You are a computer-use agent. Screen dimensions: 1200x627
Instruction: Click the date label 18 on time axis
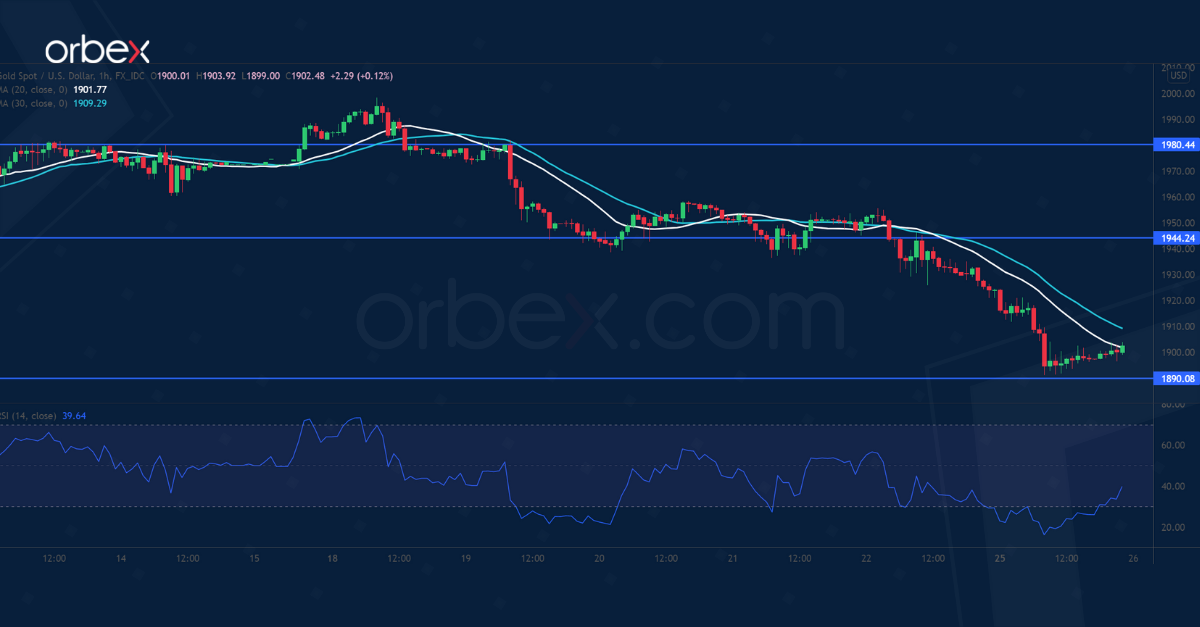[331, 559]
